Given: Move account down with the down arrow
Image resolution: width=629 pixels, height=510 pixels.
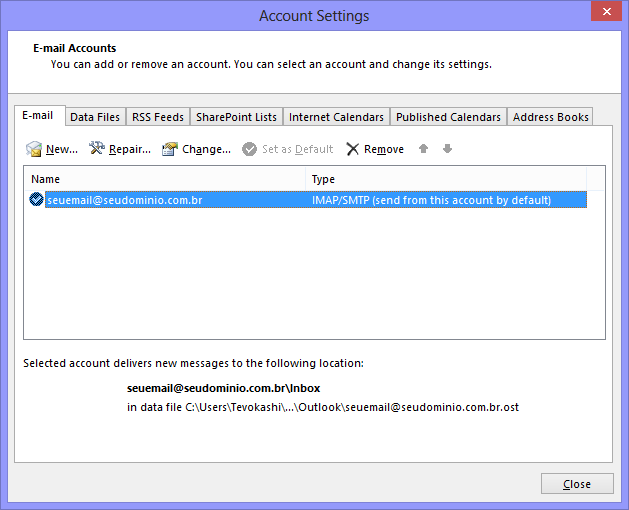Looking at the screenshot, I should click(447, 149).
